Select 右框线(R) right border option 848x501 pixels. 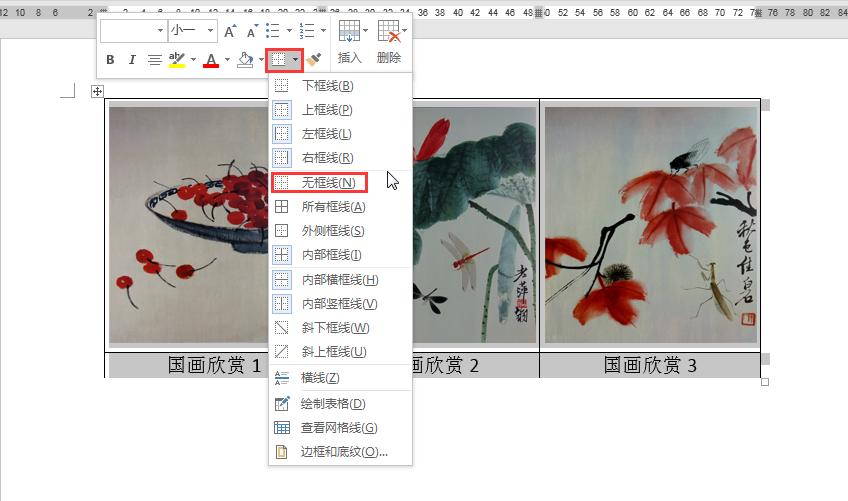[340, 158]
